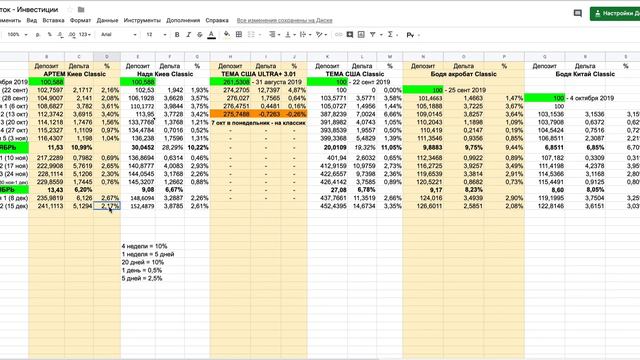Open the comments history icon

[578, 13]
